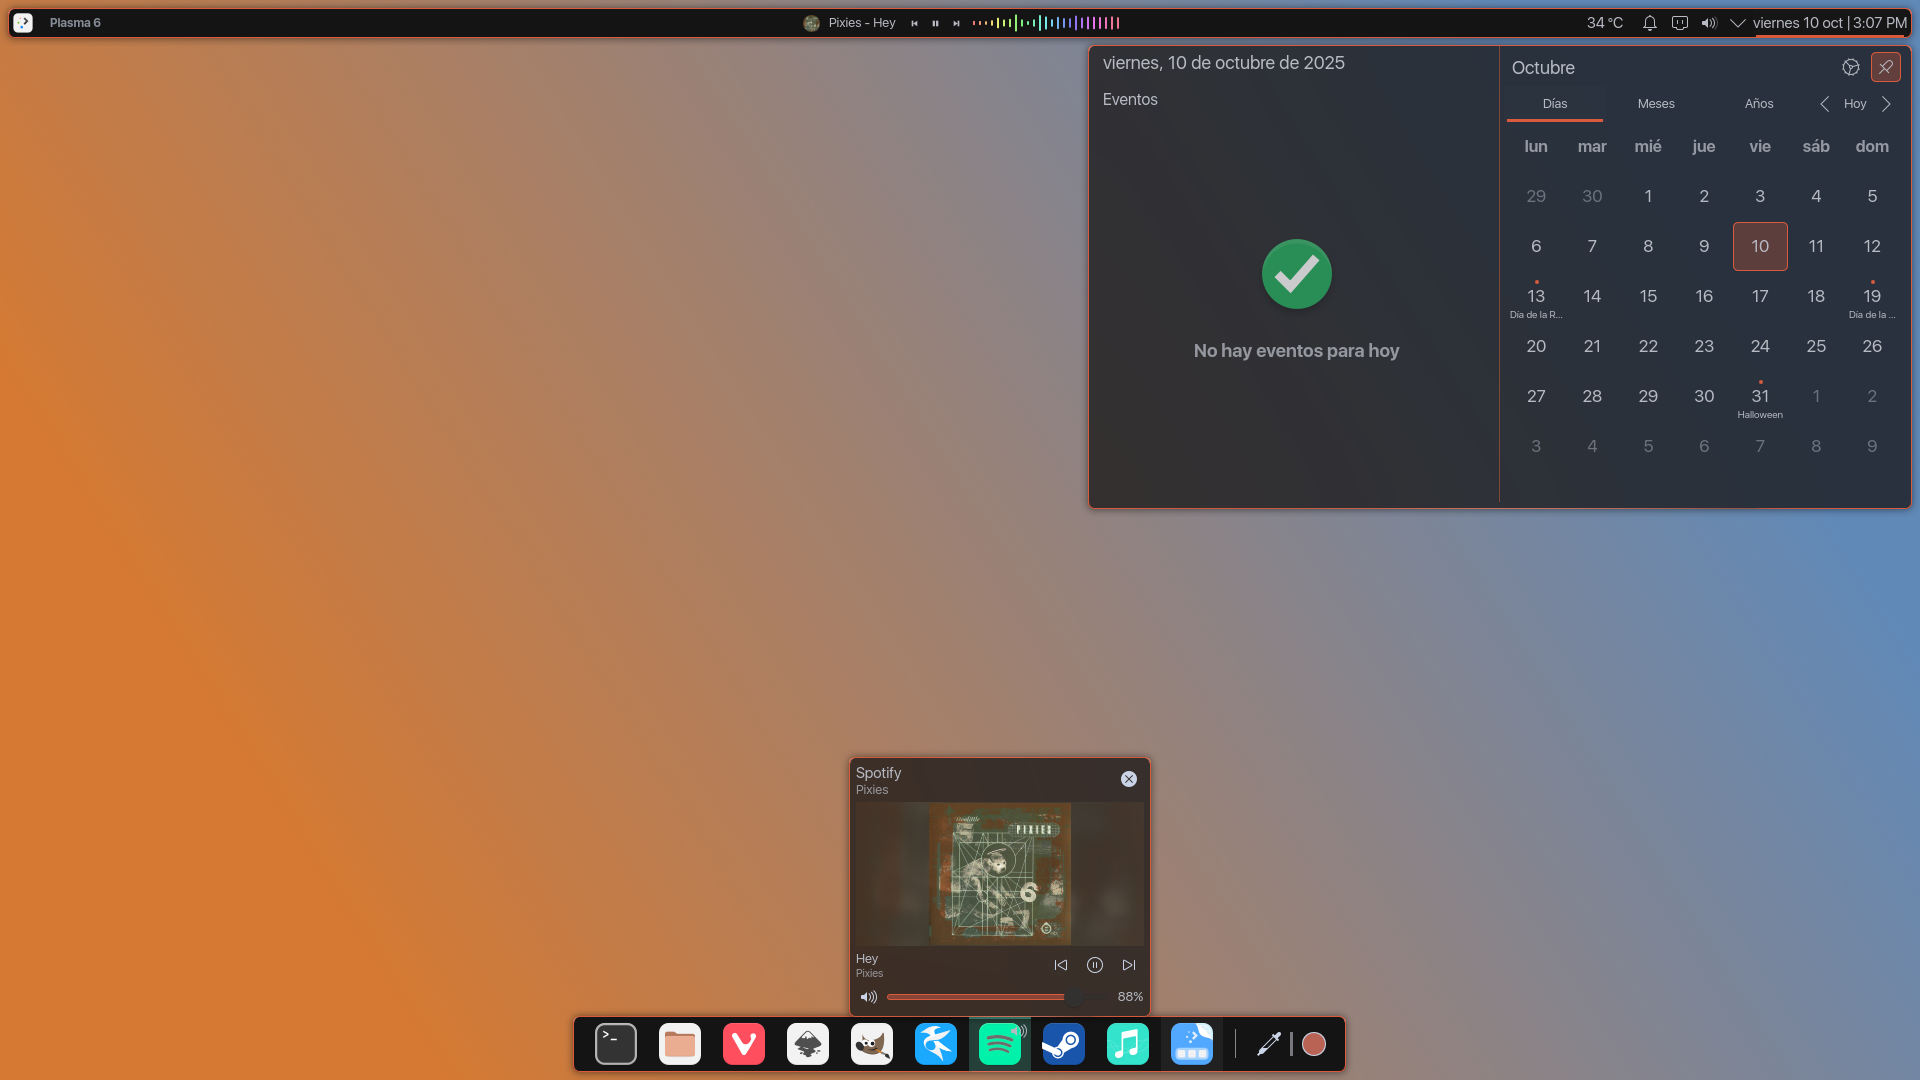
Task: Launch Steam from the dock
Action: point(1064,1044)
